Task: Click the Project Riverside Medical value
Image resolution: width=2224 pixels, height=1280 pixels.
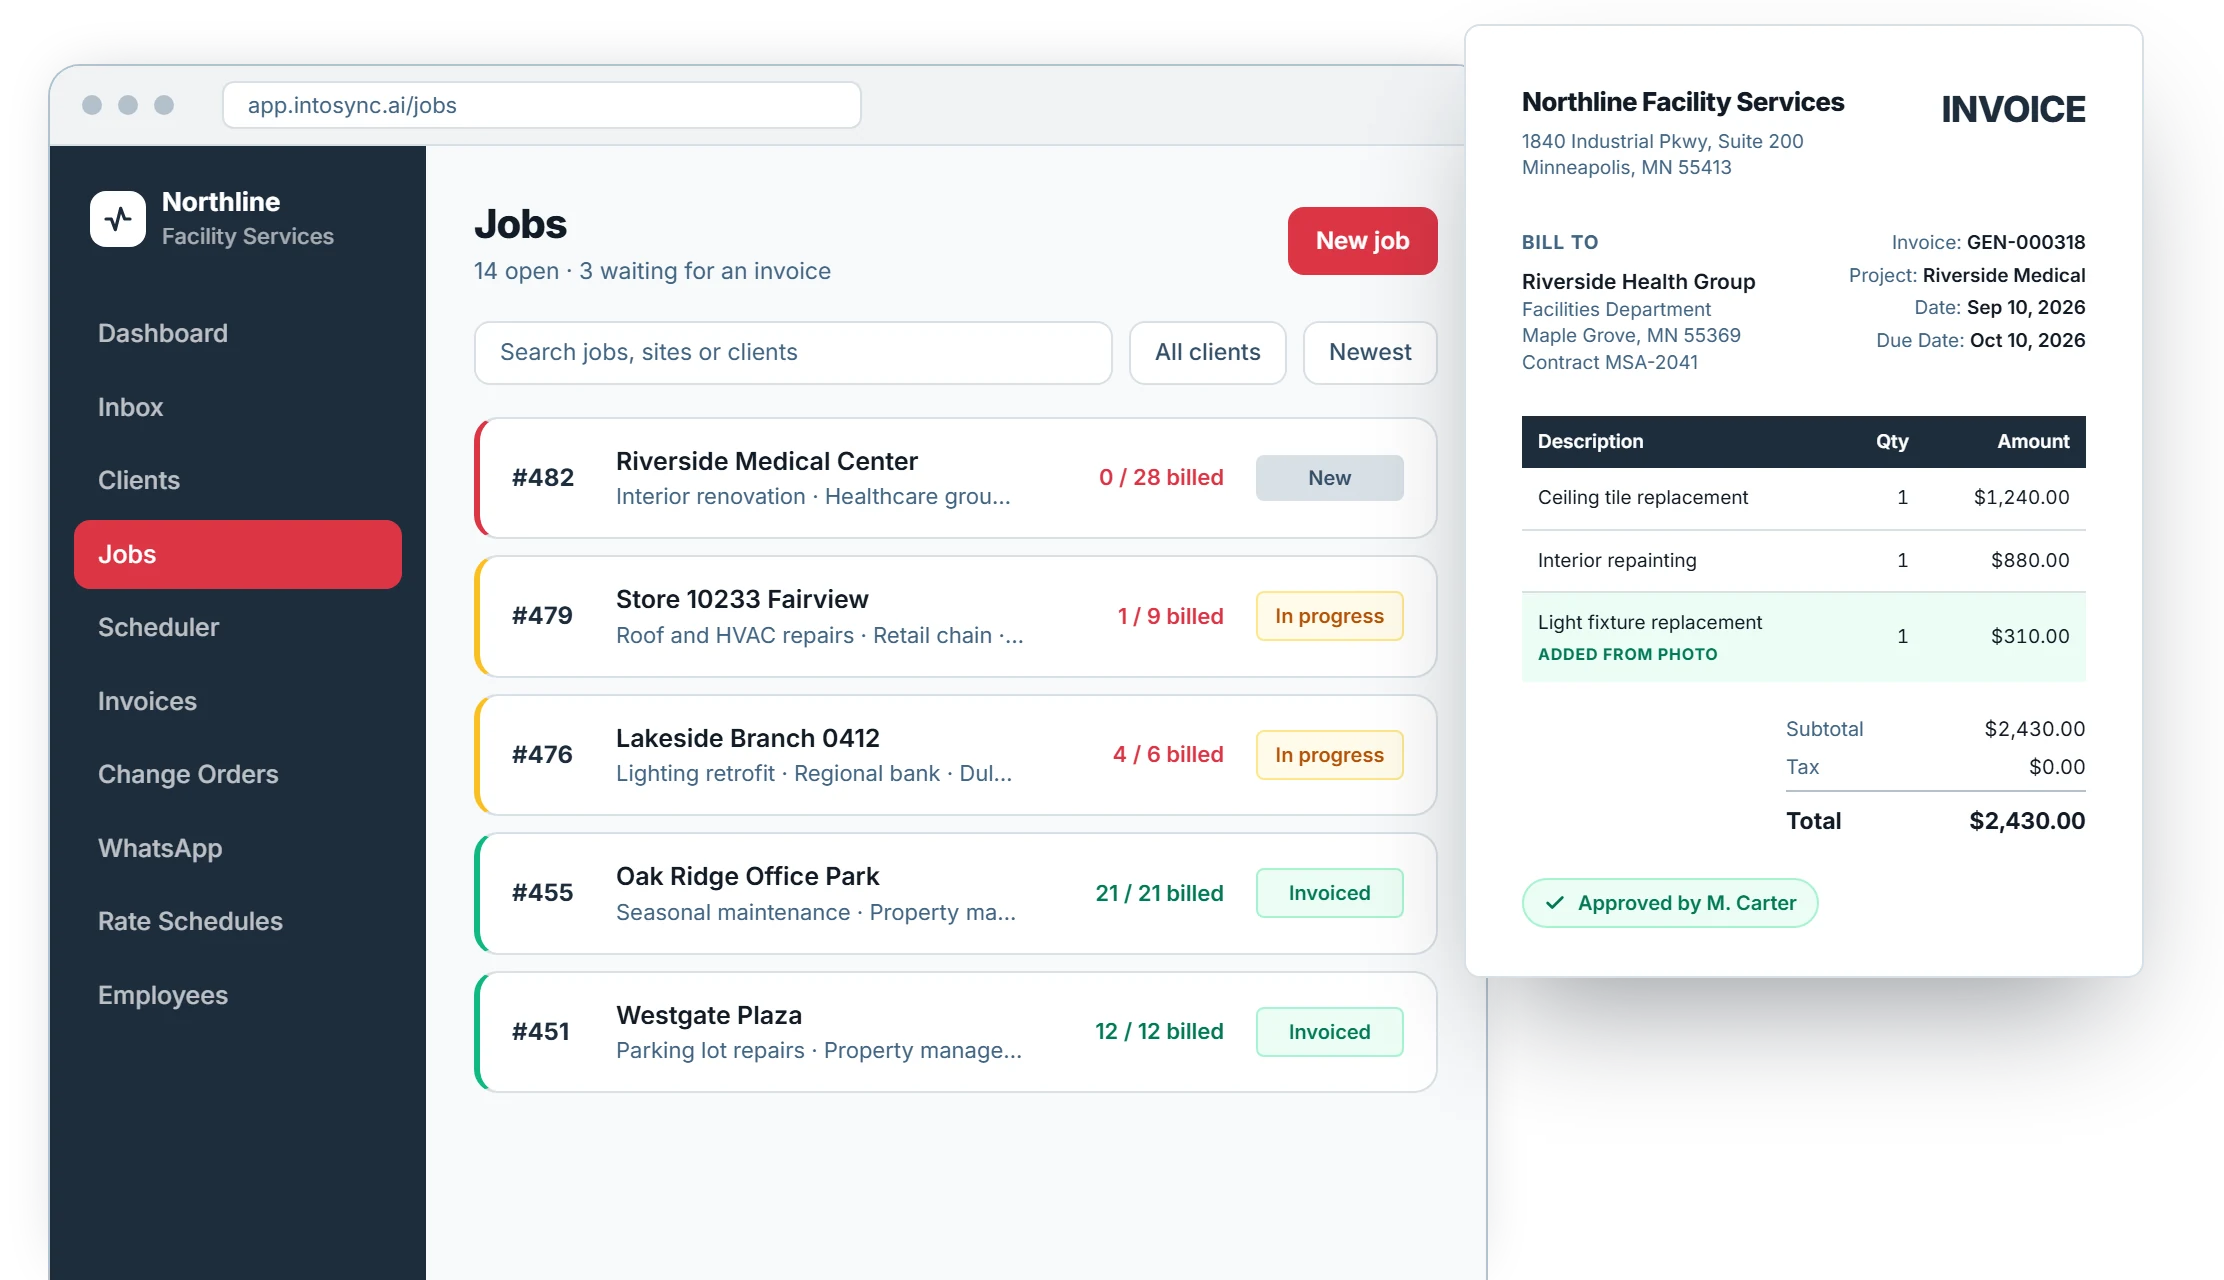Action: (2004, 275)
